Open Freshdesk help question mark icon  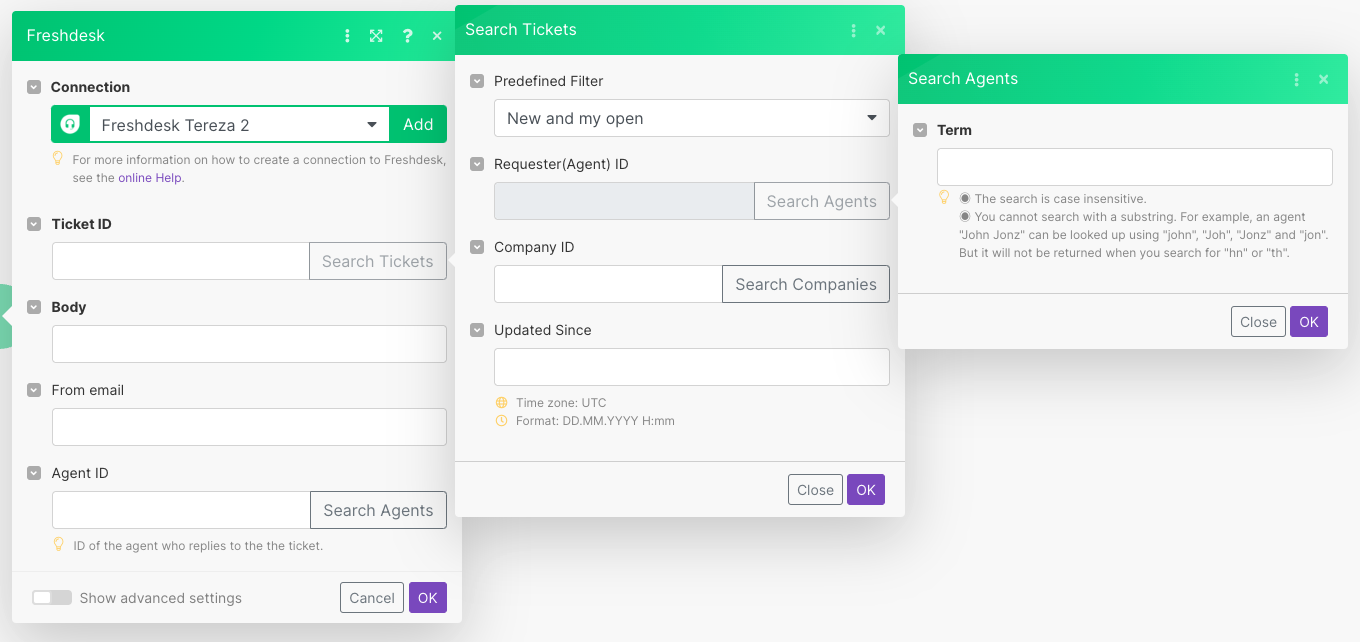click(407, 36)
